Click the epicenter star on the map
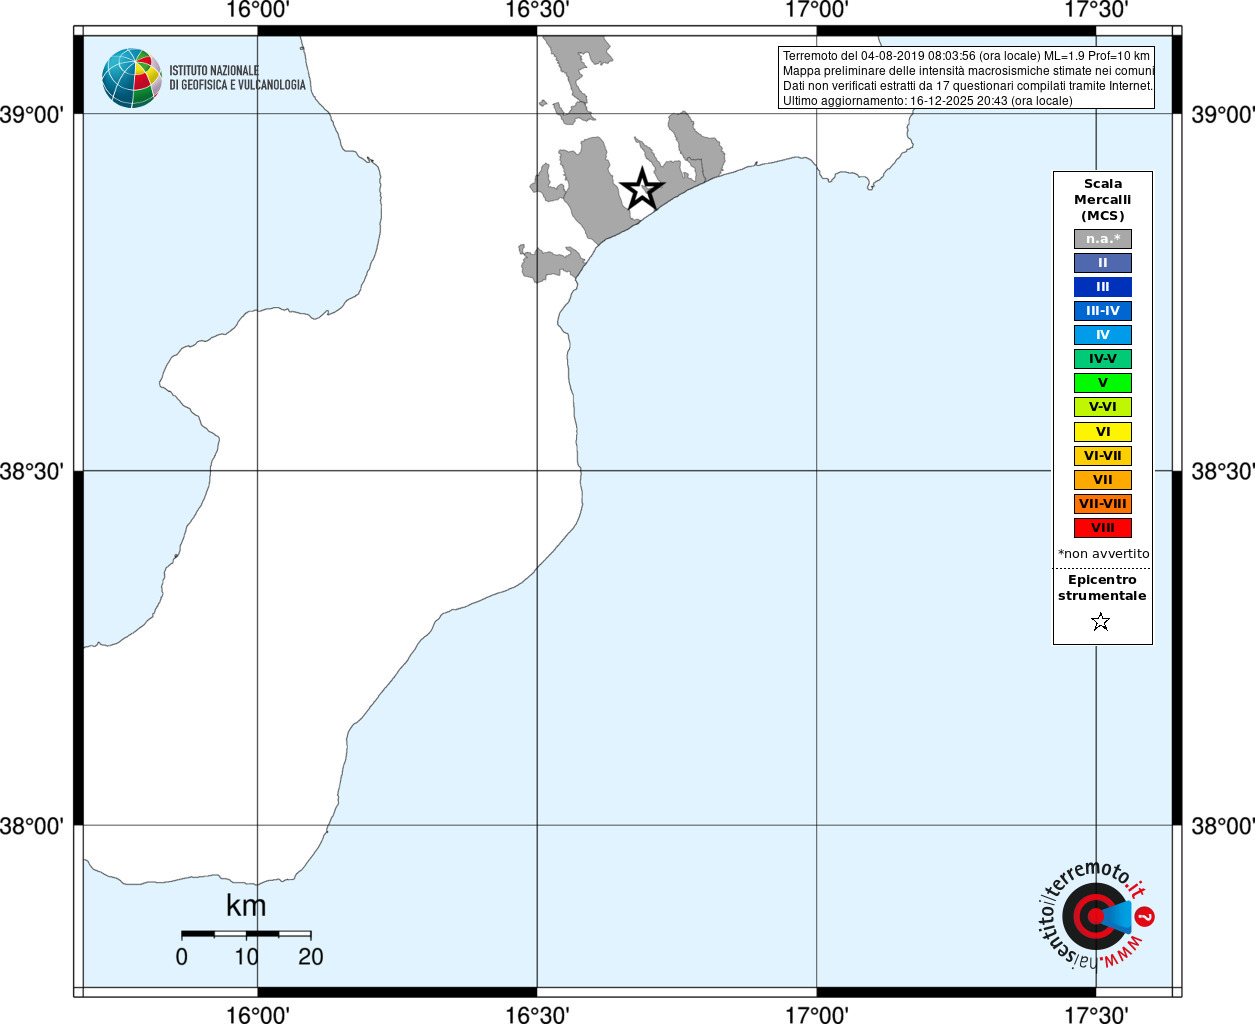The height and width of the screenshot is (1024, 1255). (642, 188)
